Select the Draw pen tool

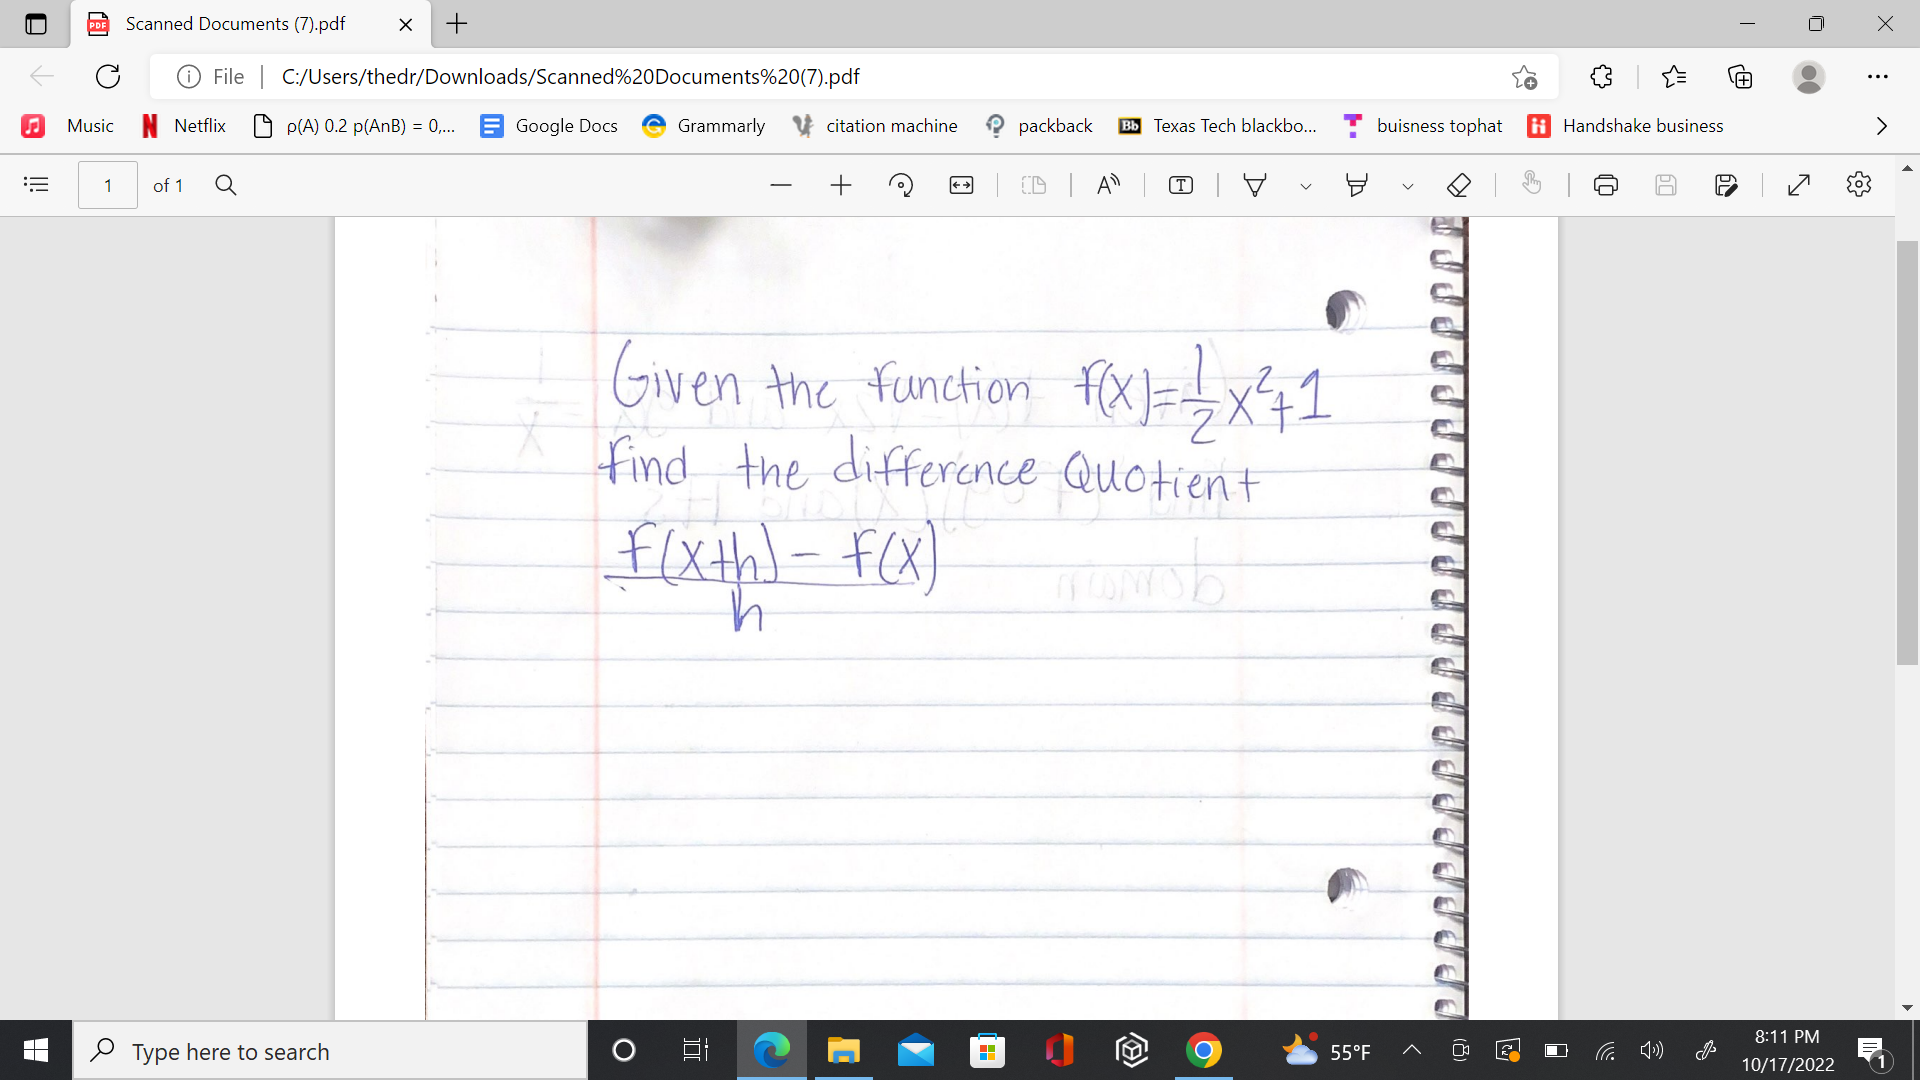click(x=1255, y=185)
